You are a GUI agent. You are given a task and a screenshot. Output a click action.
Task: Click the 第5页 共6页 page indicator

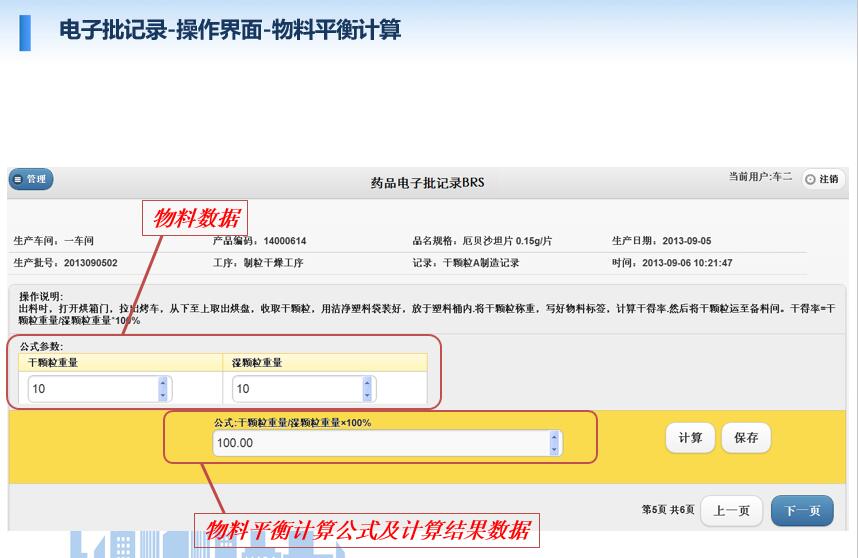pos(667,510)
